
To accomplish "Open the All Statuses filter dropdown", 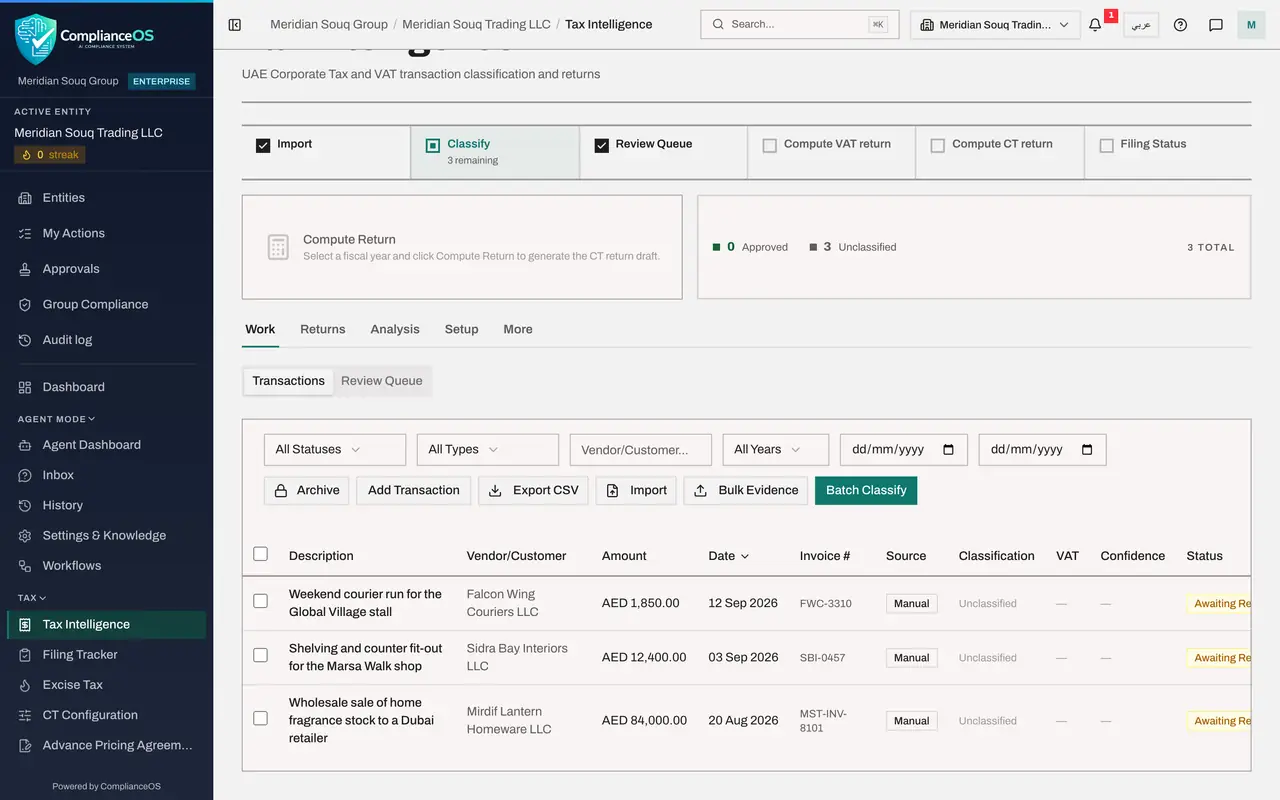I will pos(335,450).
